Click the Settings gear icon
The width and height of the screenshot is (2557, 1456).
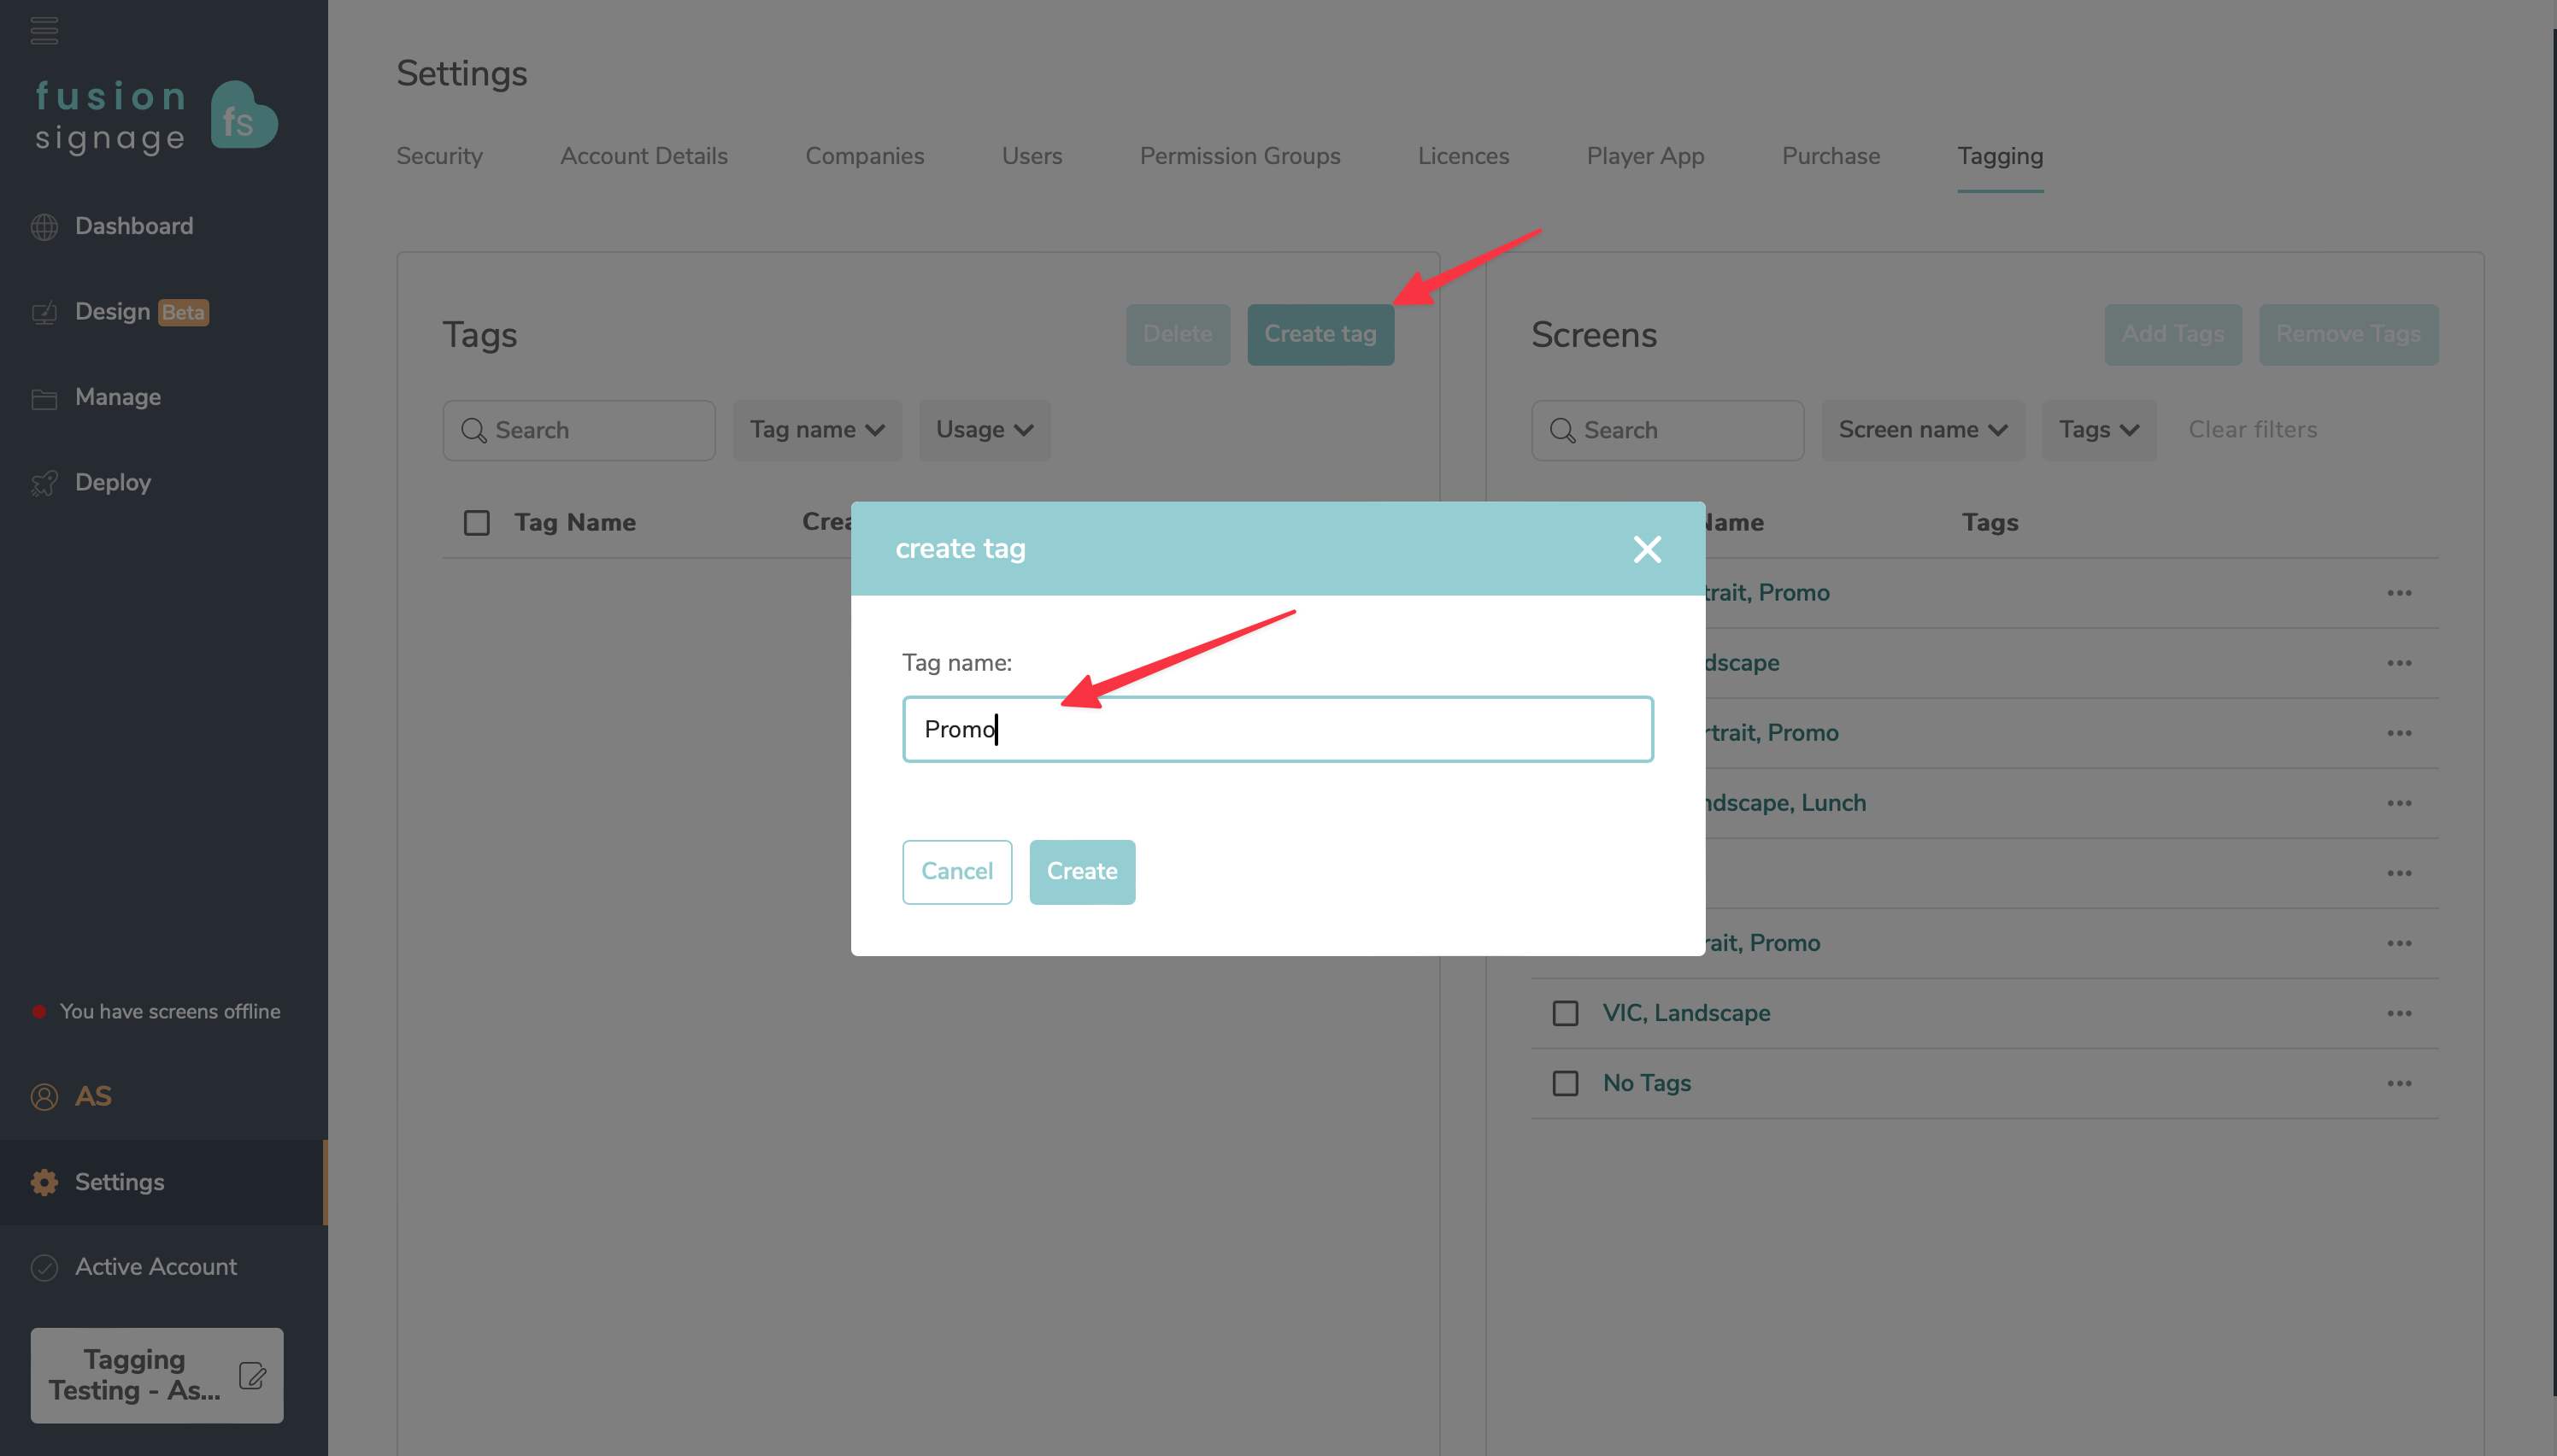[x=44, y=1182]
